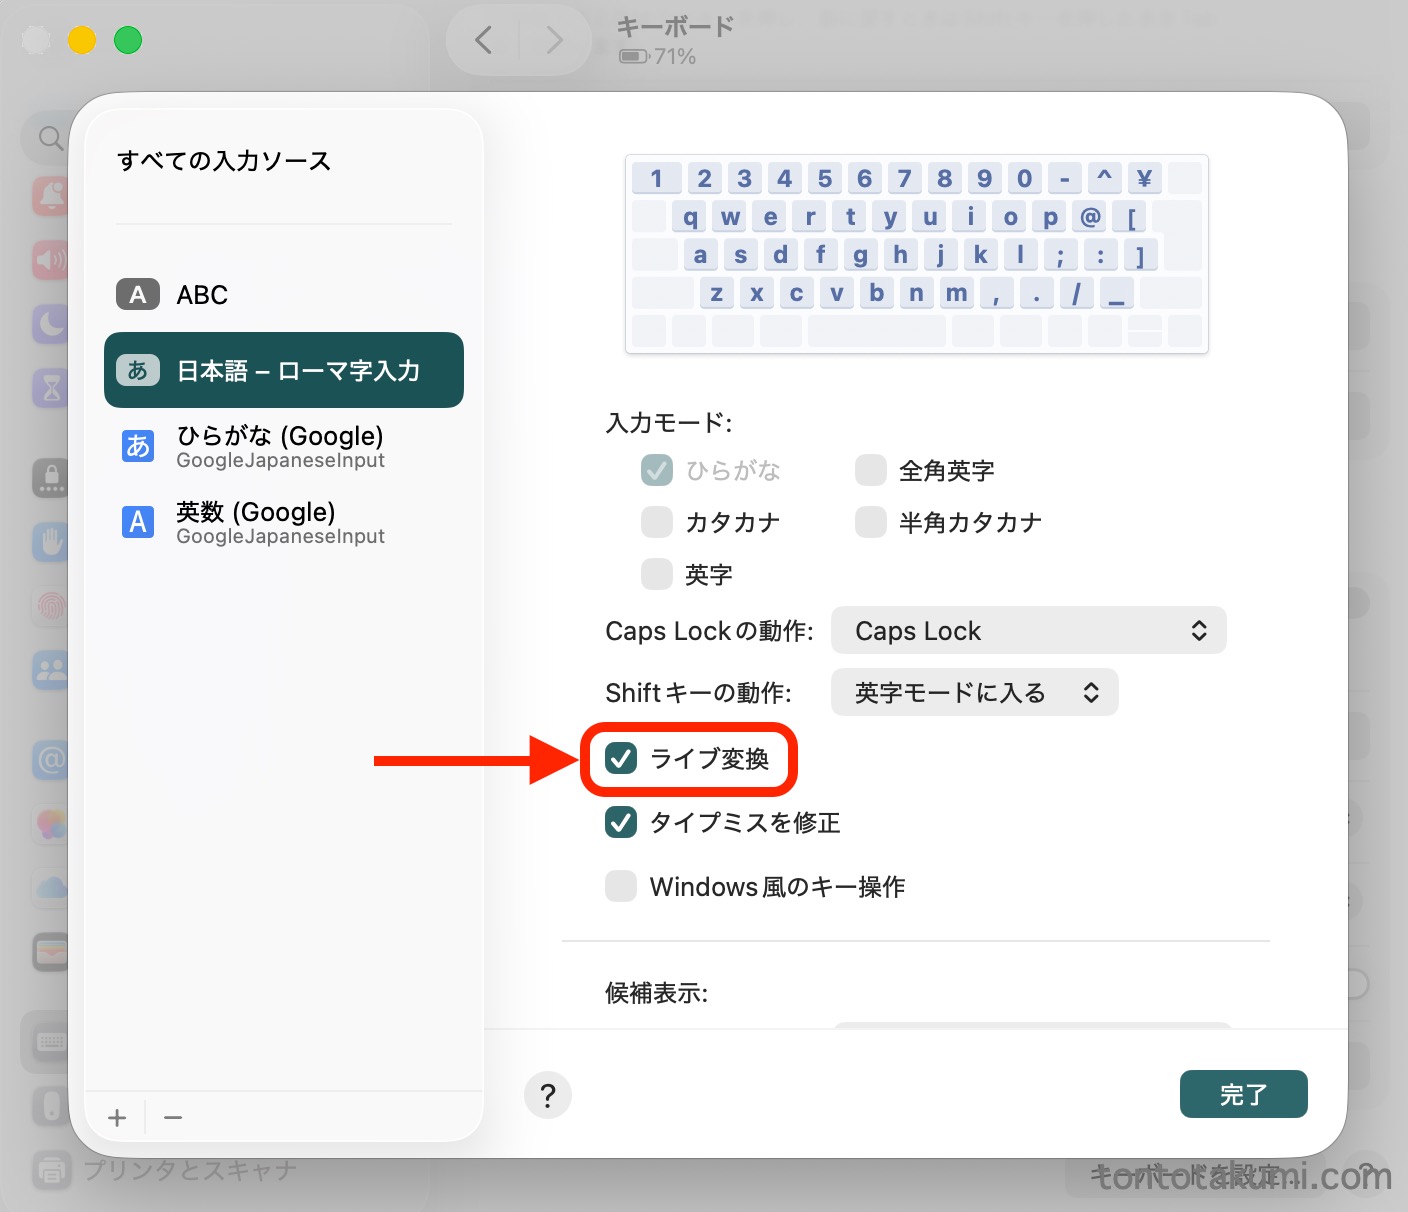
Task: Enable the カタカナ input mode checkbox
Action: [657, 522]
